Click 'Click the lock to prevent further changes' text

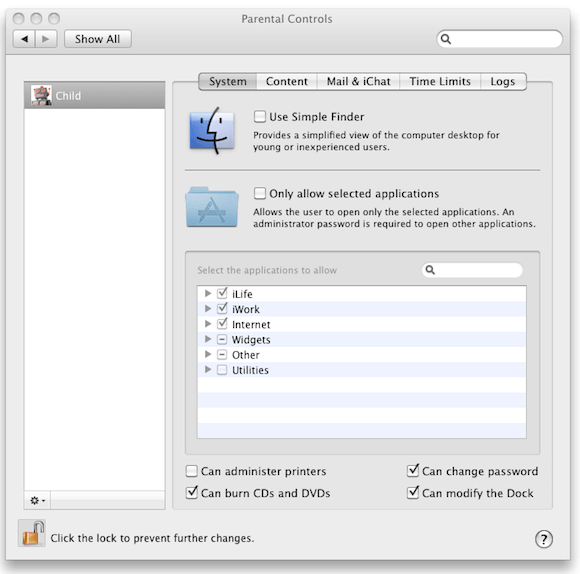pyautogui.click(x=152, y=538)
